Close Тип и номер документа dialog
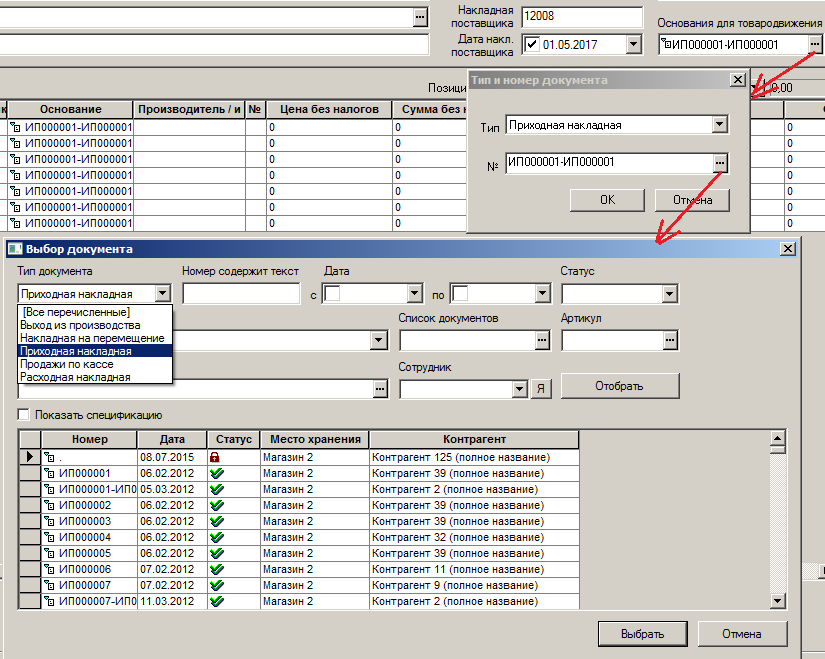825x659 pixels. tap(738, 79)
